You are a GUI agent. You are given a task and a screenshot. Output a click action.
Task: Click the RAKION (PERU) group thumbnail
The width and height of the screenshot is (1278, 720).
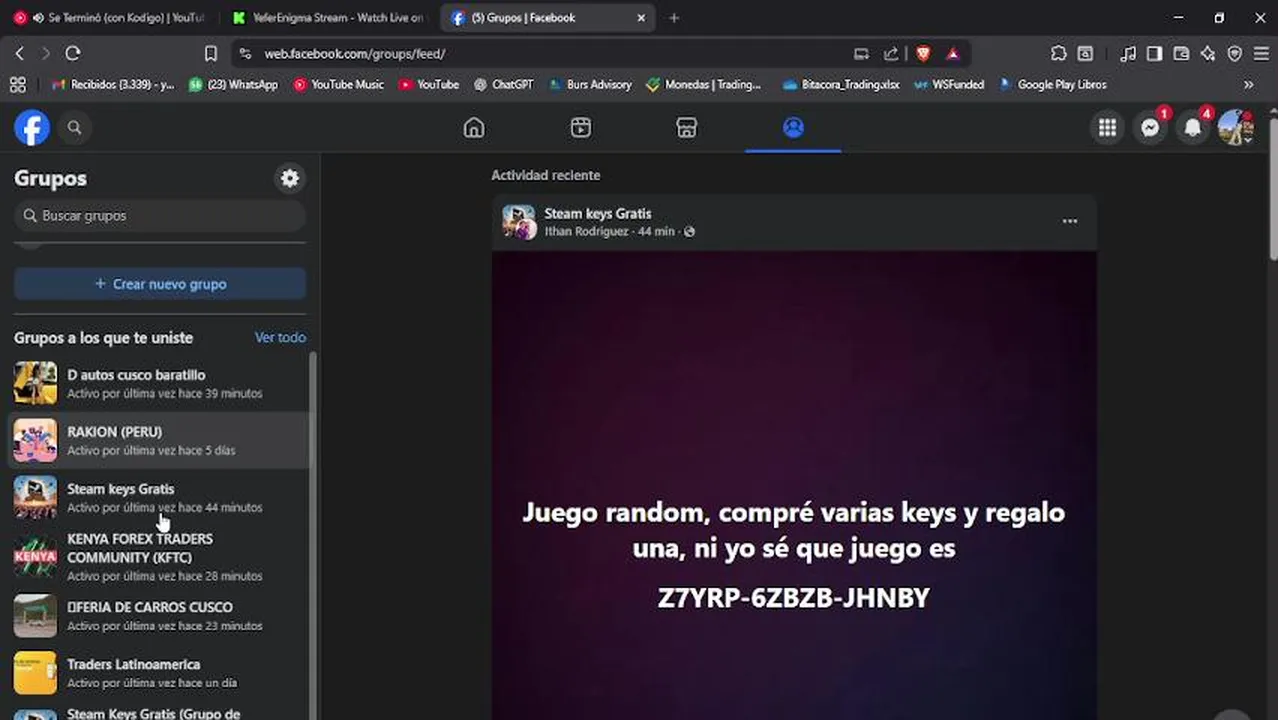[x=35, y=440]
